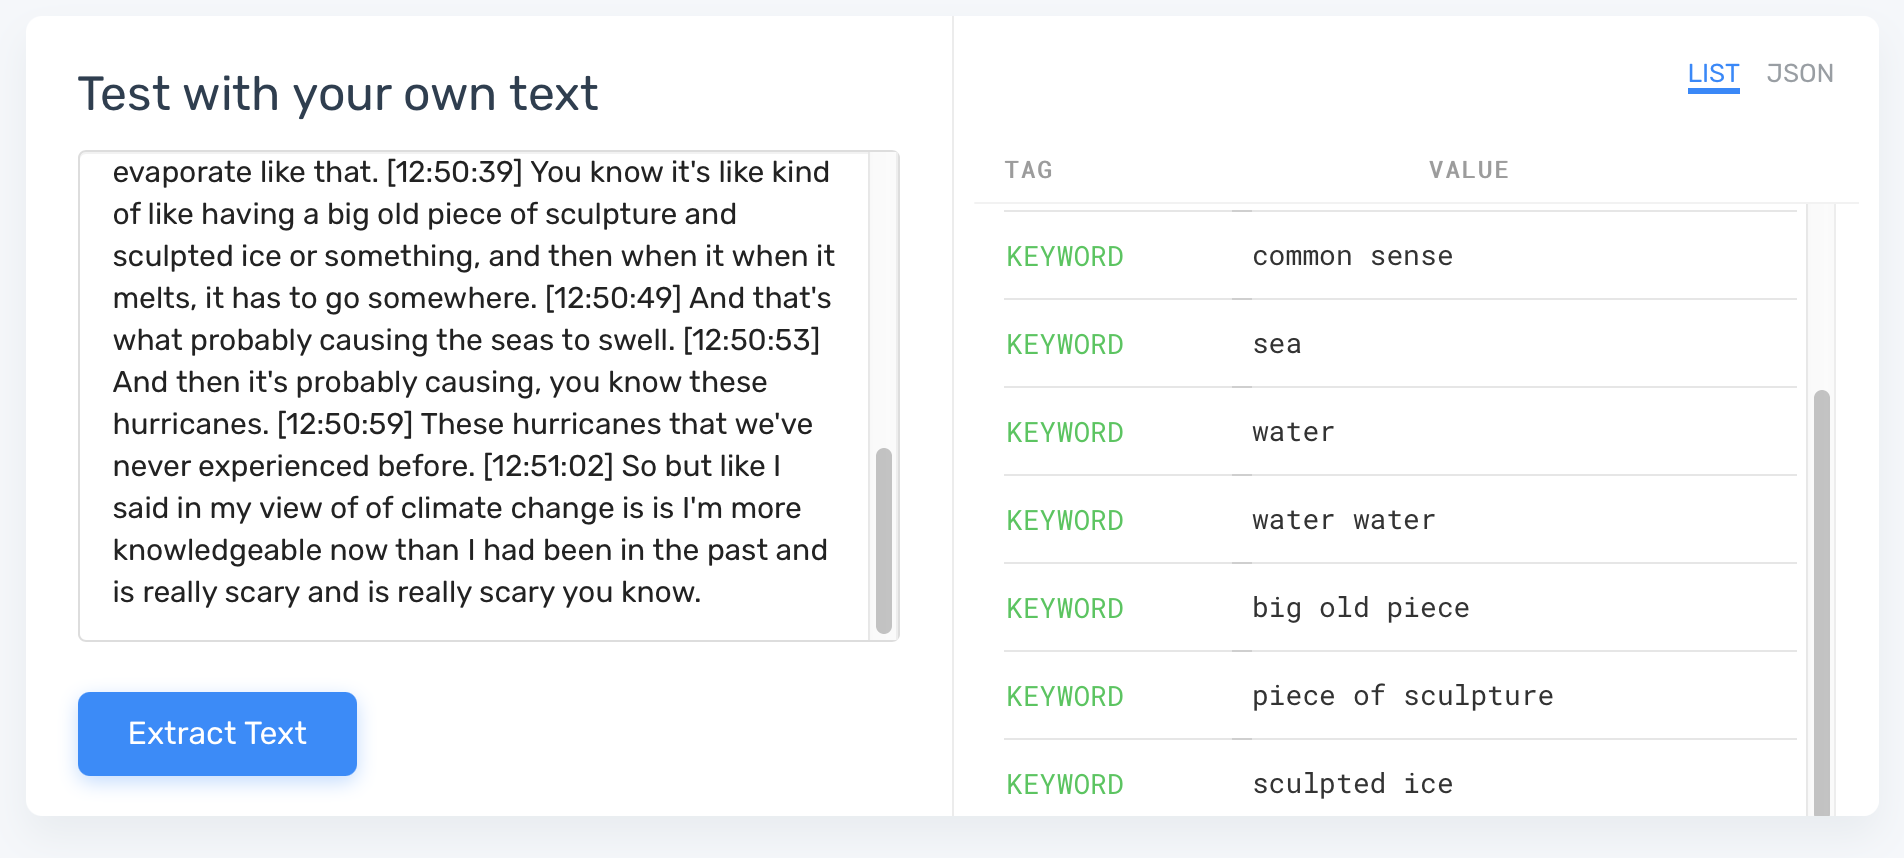Select the 'common sense' keyword row
The width and height of the screenshot is (1904, 858).
tap(1400, 256)
